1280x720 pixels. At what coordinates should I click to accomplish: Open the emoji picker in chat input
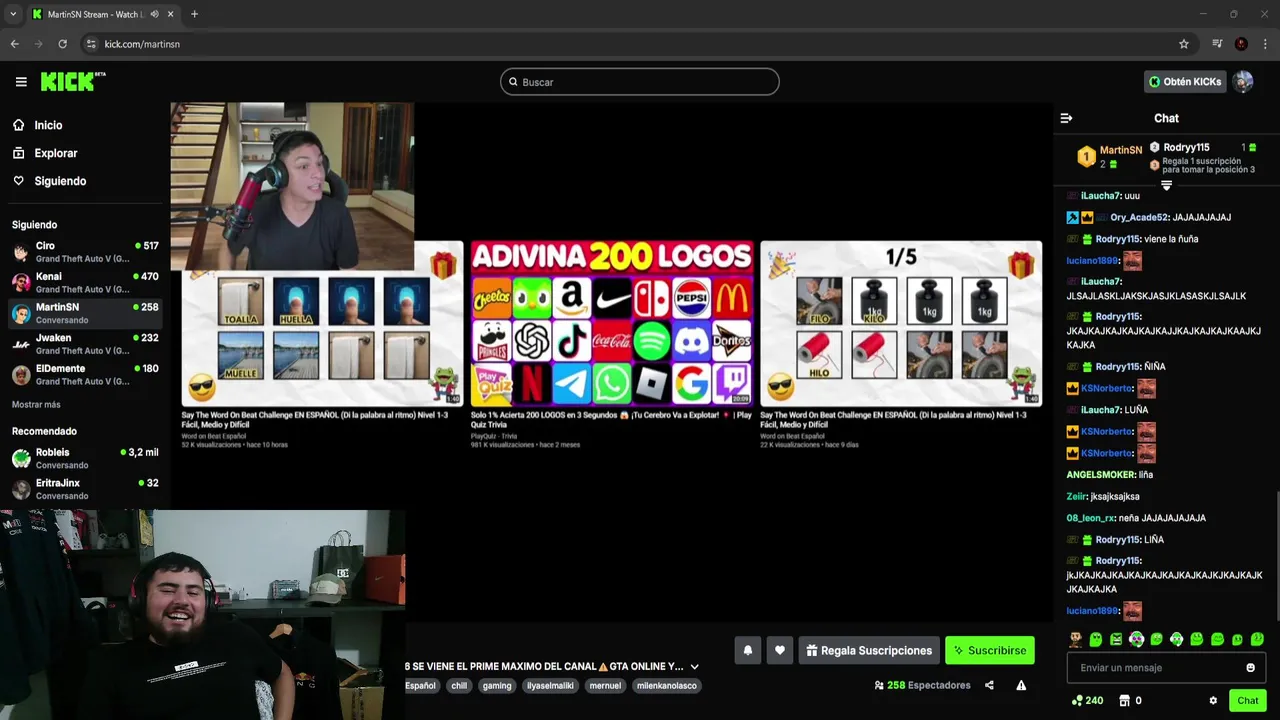pyautogui.click(x=1250, y=668)
